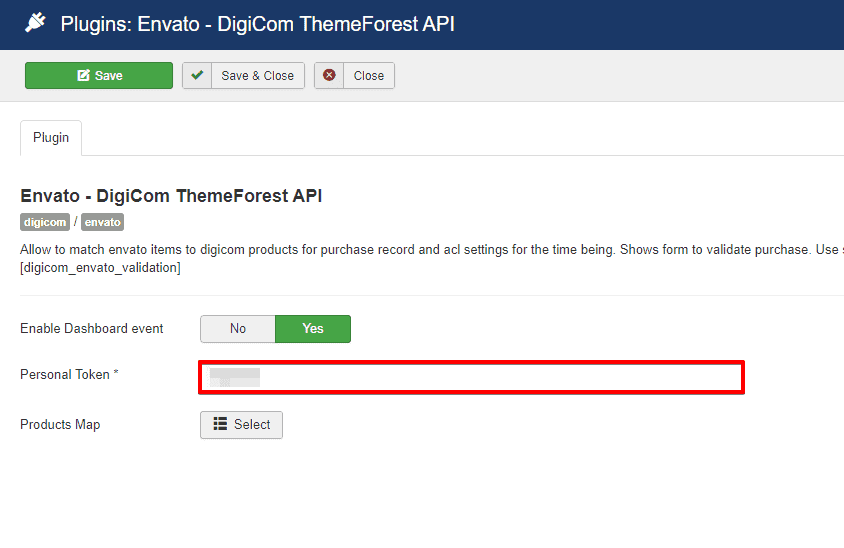Open the Plugin tab
The width and height of the screenshot is (844, 548).
51,138
